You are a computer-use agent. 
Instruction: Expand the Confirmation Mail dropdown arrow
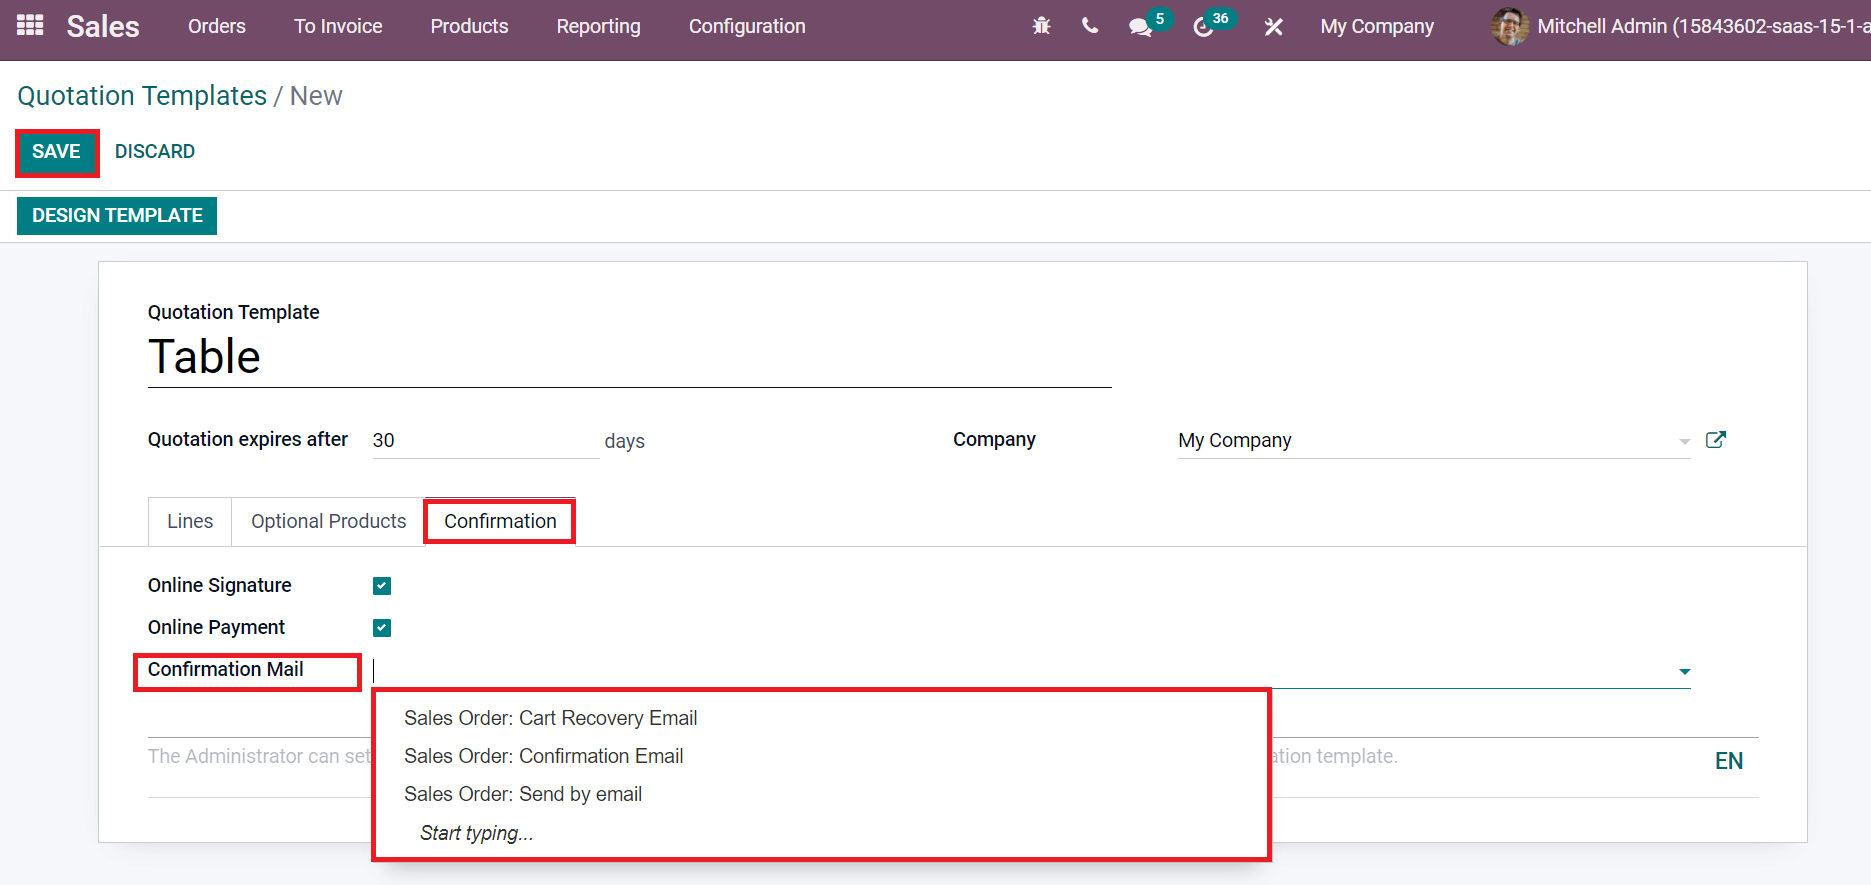click(1685, 672)
